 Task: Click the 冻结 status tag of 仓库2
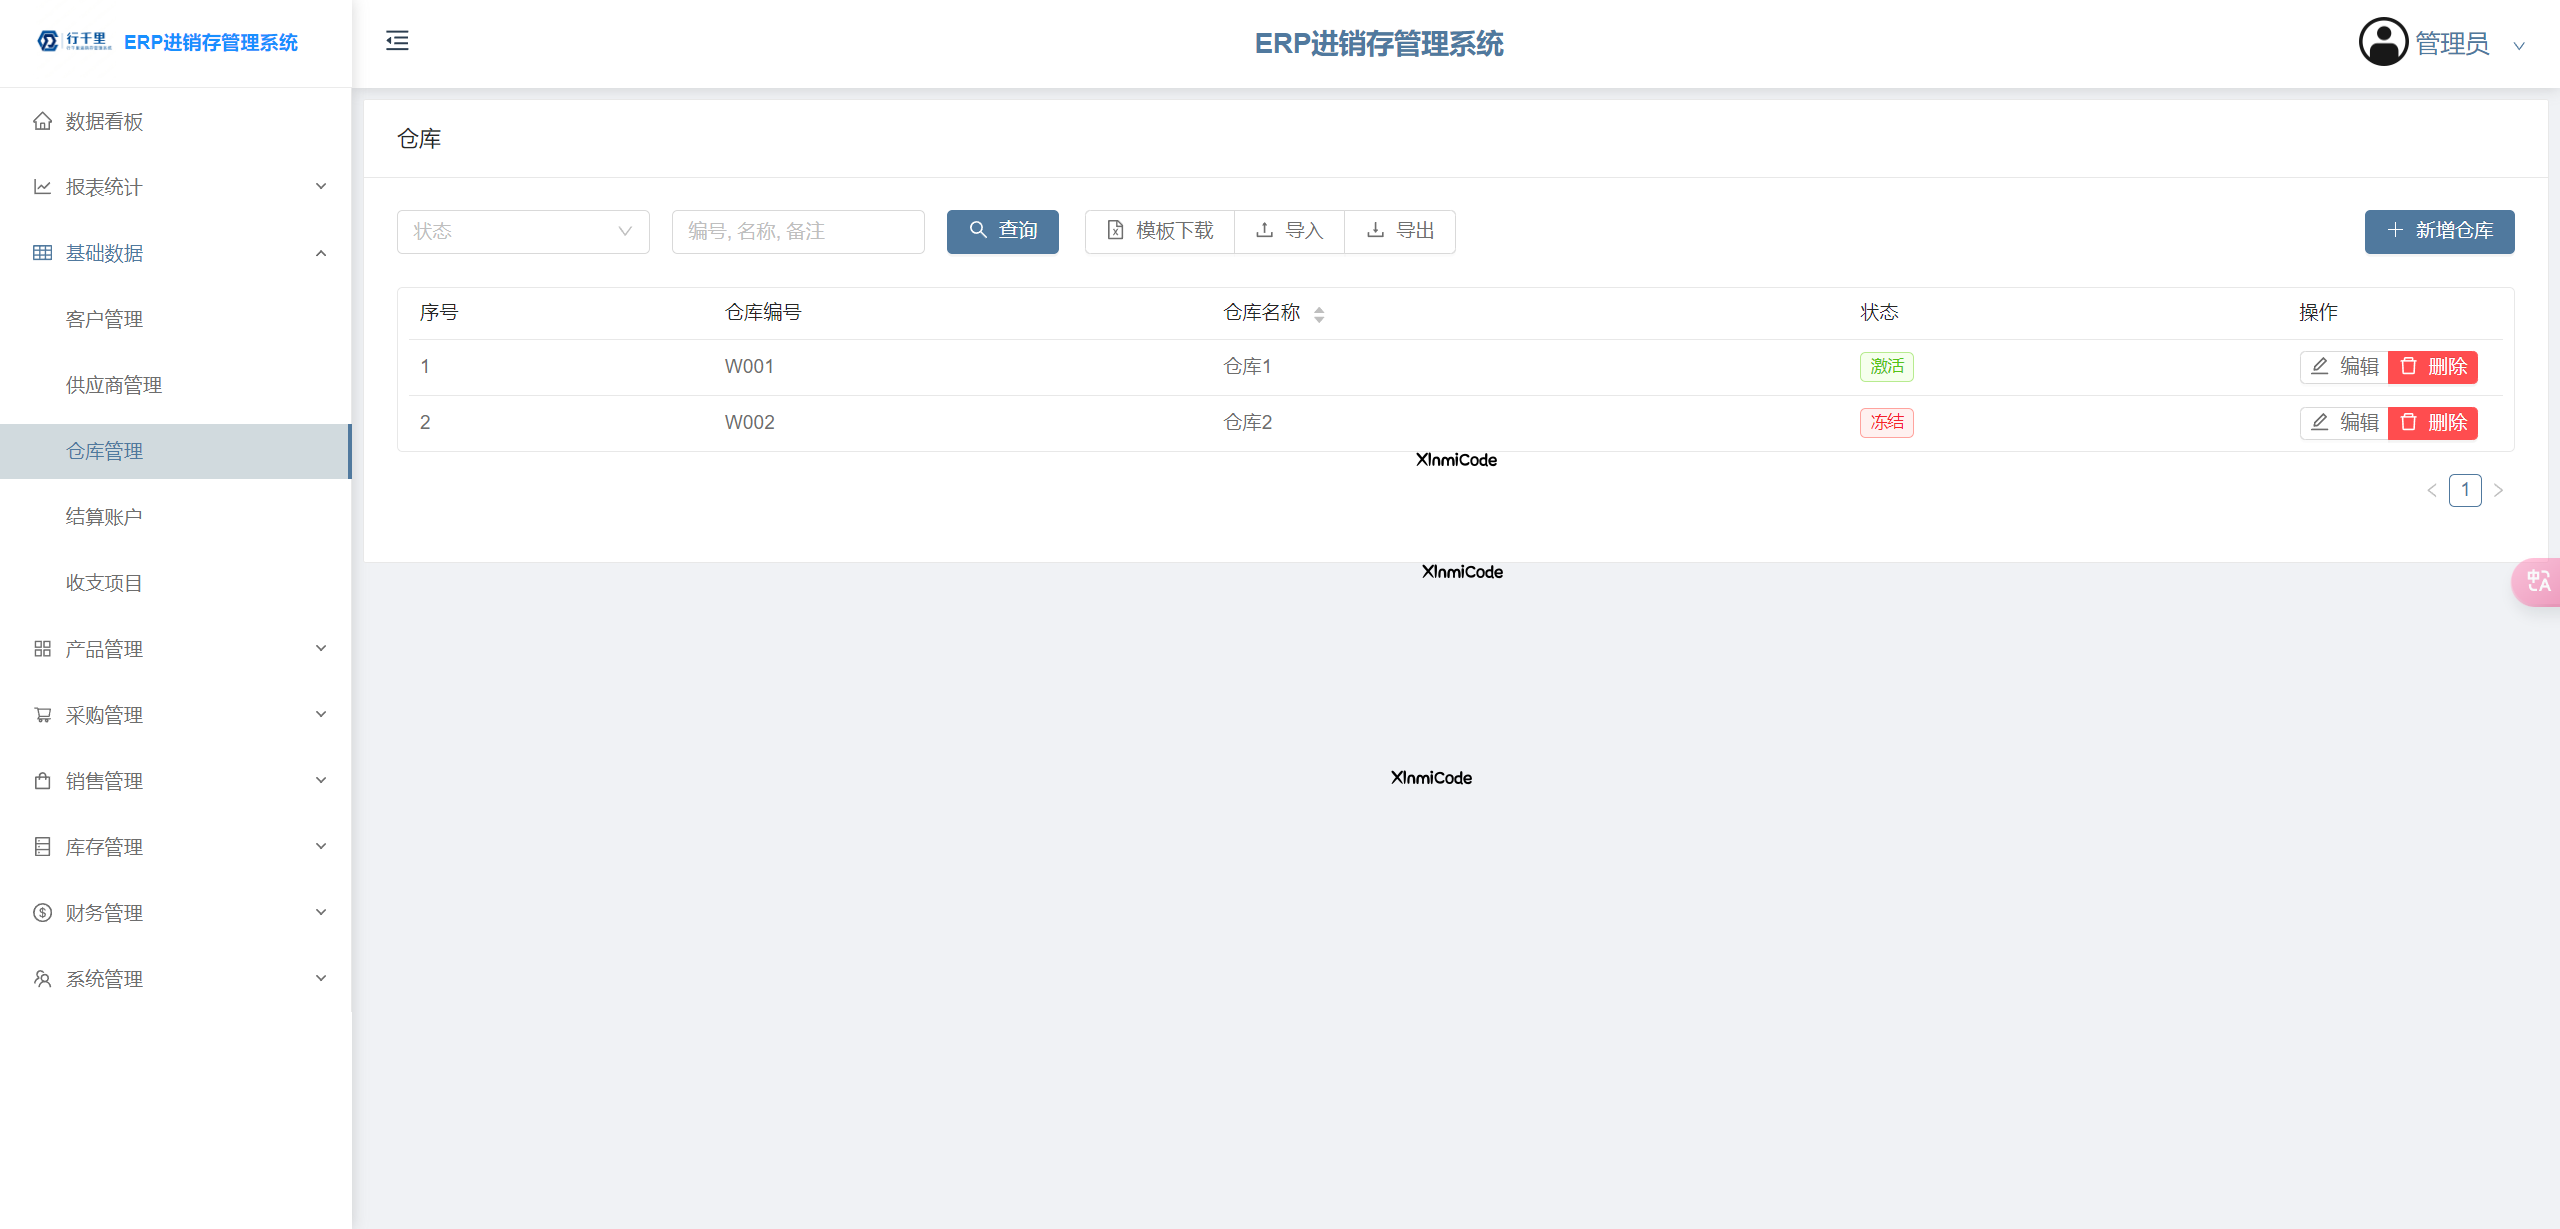point(1886,422)
